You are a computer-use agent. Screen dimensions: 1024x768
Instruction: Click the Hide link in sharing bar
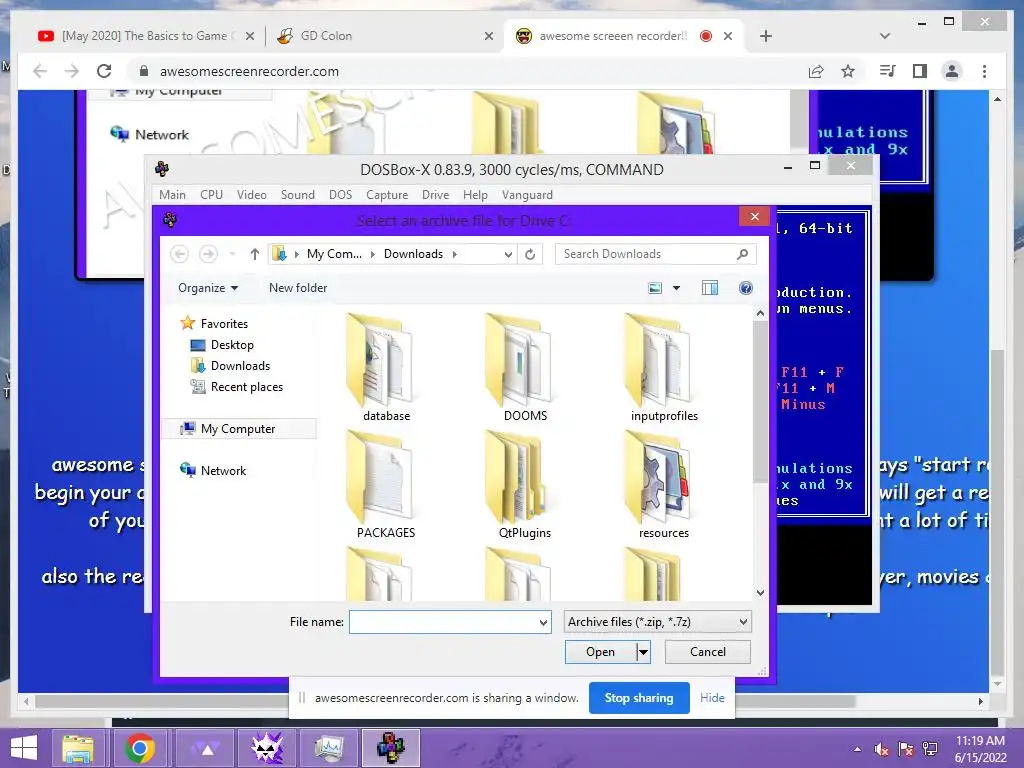(712, 698)
